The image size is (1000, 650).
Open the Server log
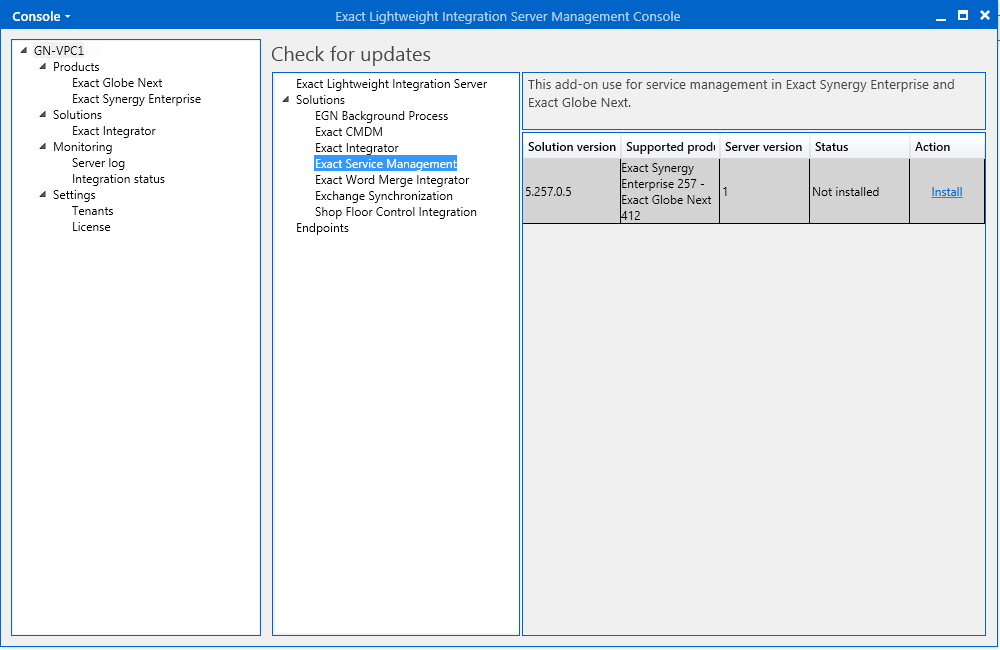(98, 163)
